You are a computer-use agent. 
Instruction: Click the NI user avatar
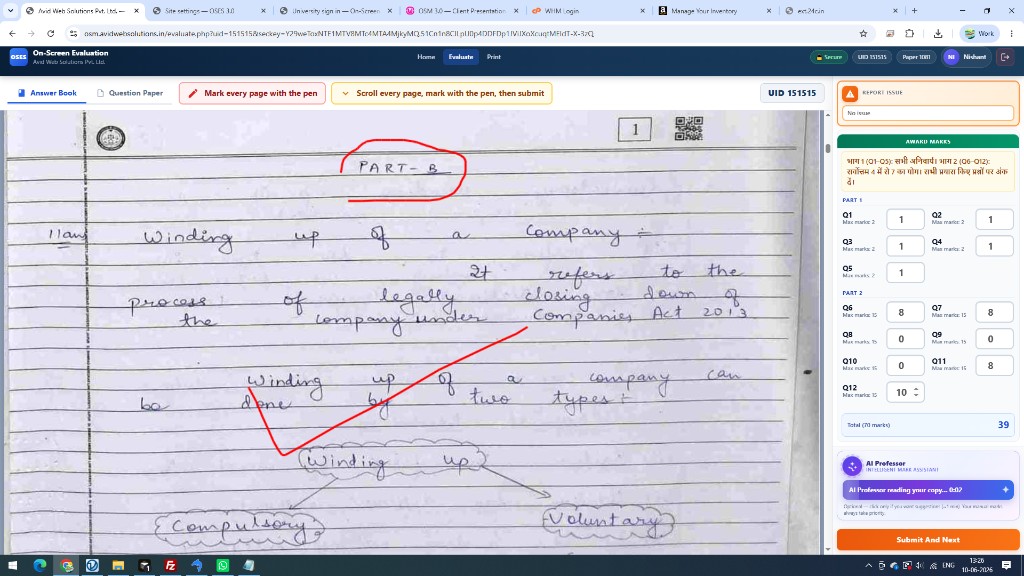(x=951, y=57)
